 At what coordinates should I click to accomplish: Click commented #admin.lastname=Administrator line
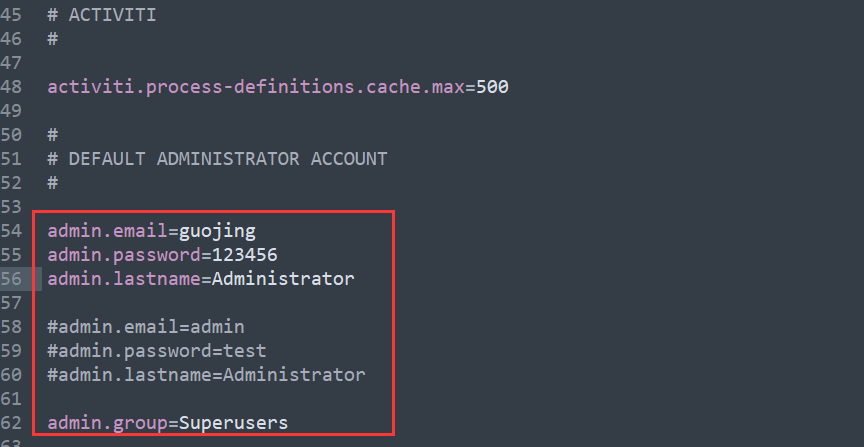pyautogui.click(x=206, y=375)
